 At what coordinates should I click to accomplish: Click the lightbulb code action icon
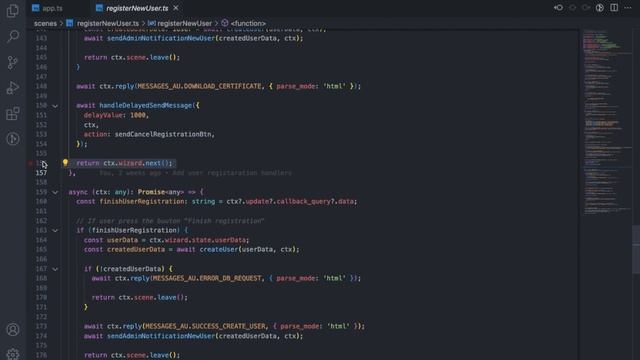click(65, 163)
